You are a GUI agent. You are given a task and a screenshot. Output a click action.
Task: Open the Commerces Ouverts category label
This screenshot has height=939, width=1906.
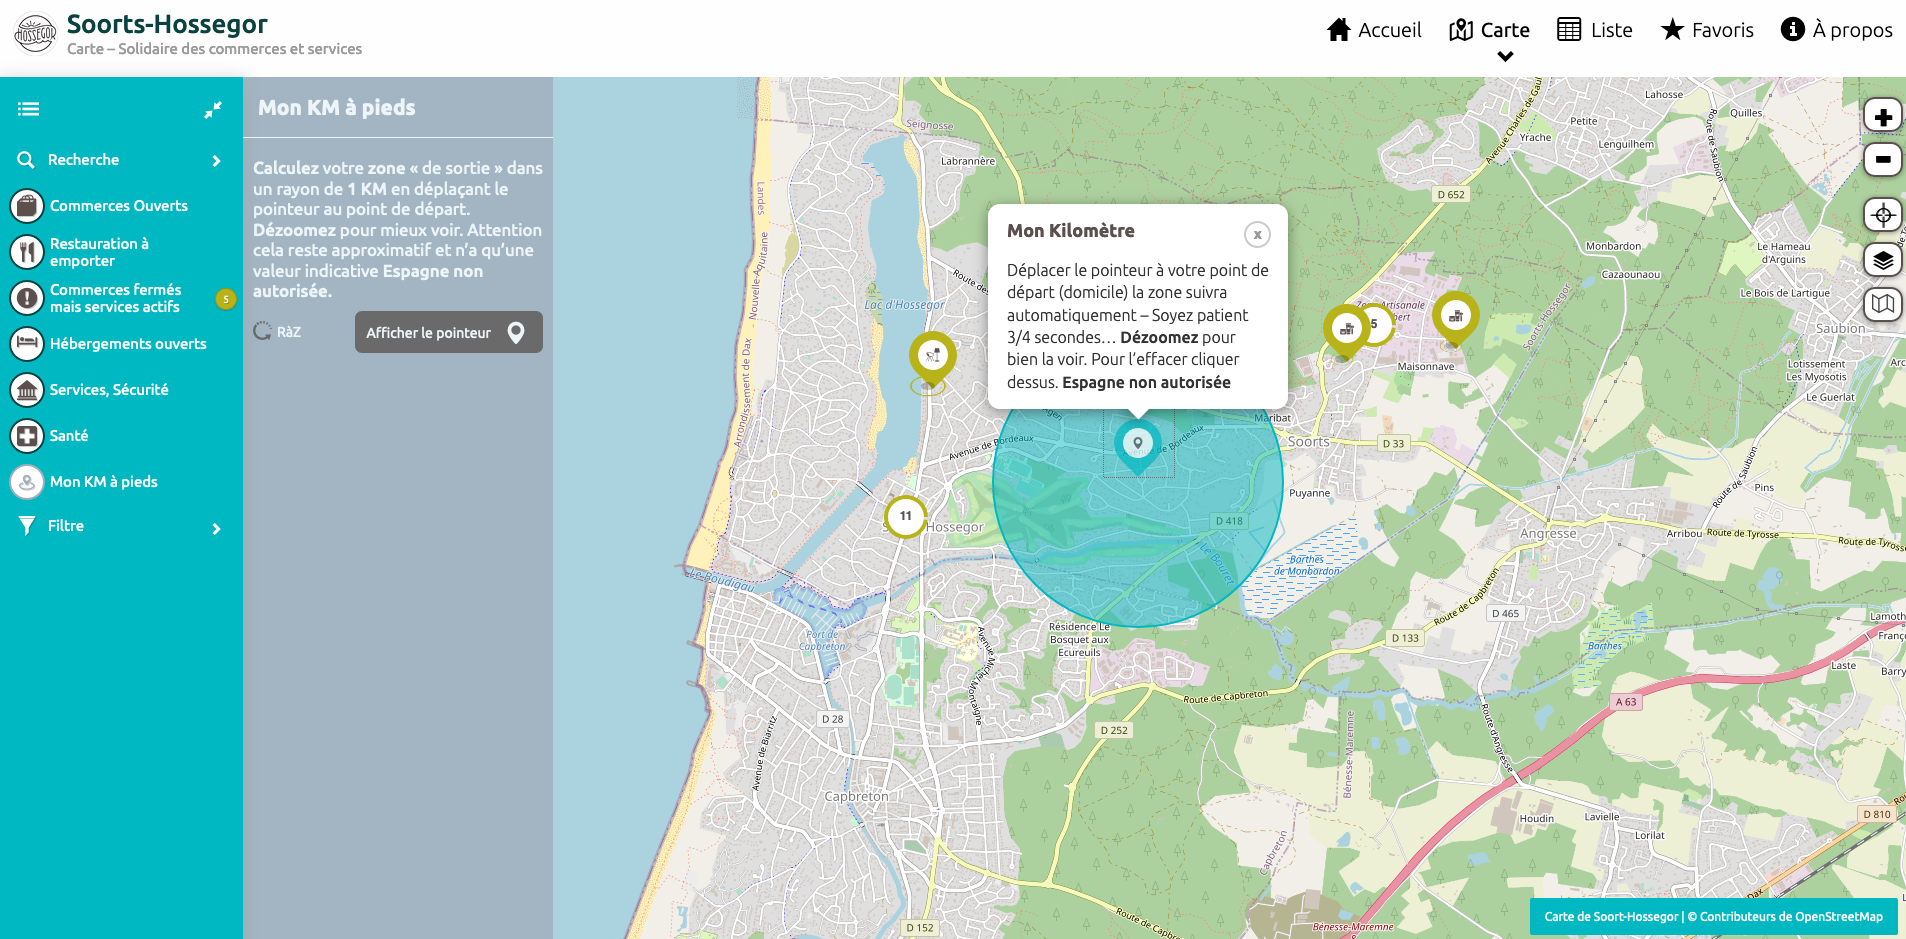(x=119, y=206)
